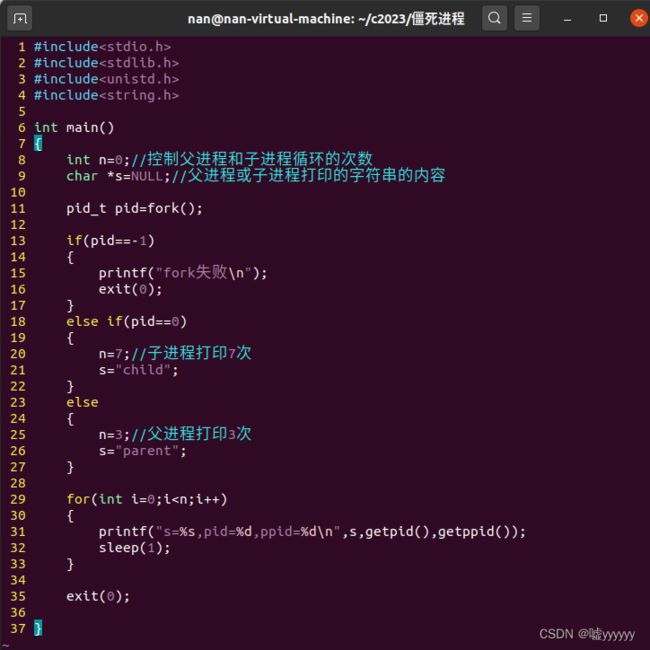
Task: Open a new terminal tab icon
Action: tap(20, 18)
